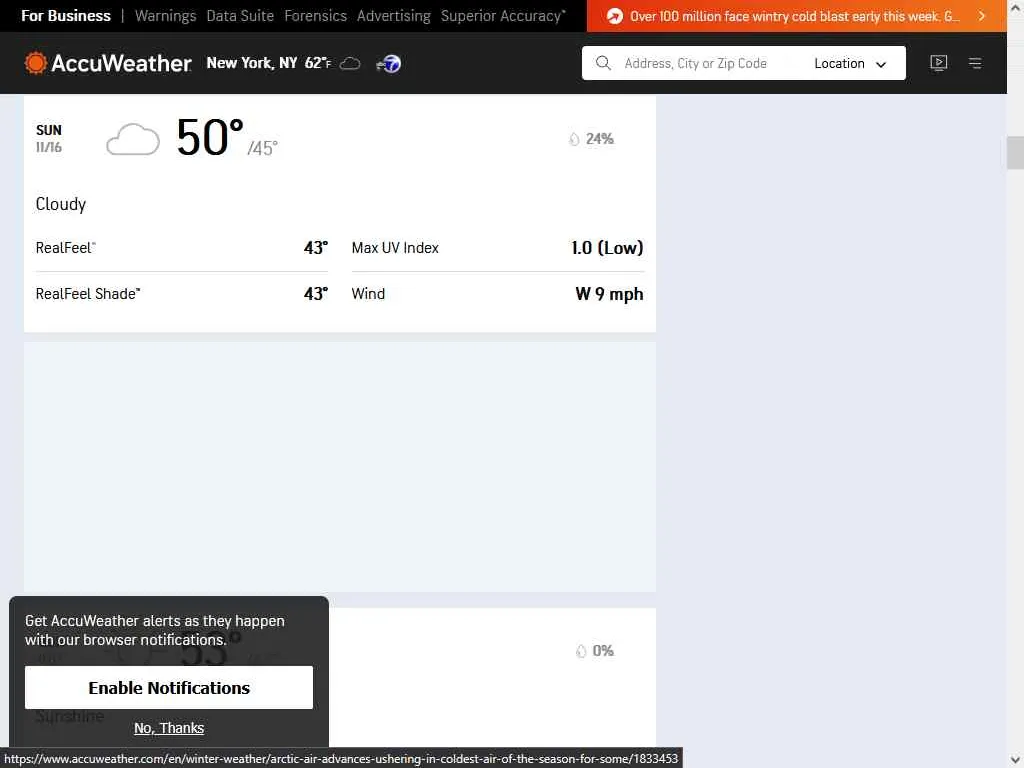The image size is (1024, 768).
Task: Open the Warnings menu item
Action: [x=165, y=16]
